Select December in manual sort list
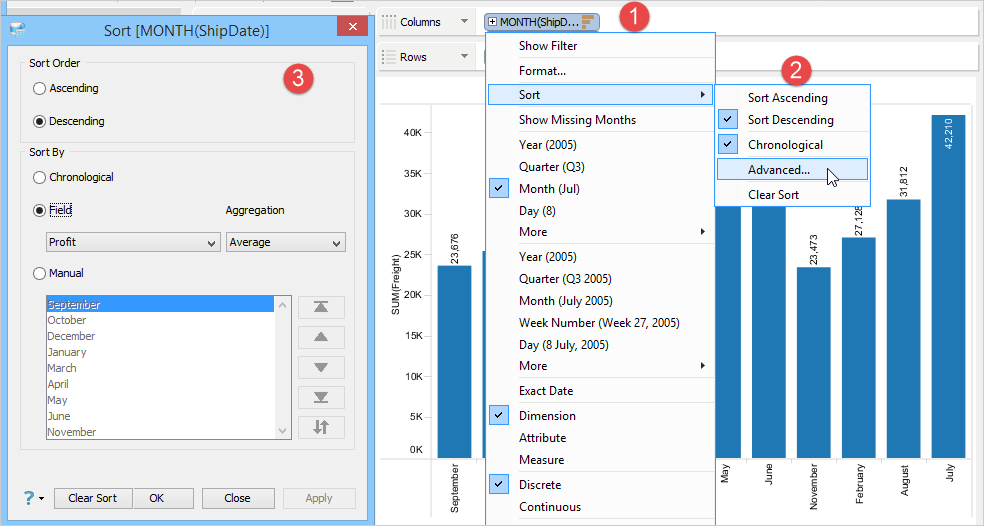The image size is (984, 526). coord(160,336)
